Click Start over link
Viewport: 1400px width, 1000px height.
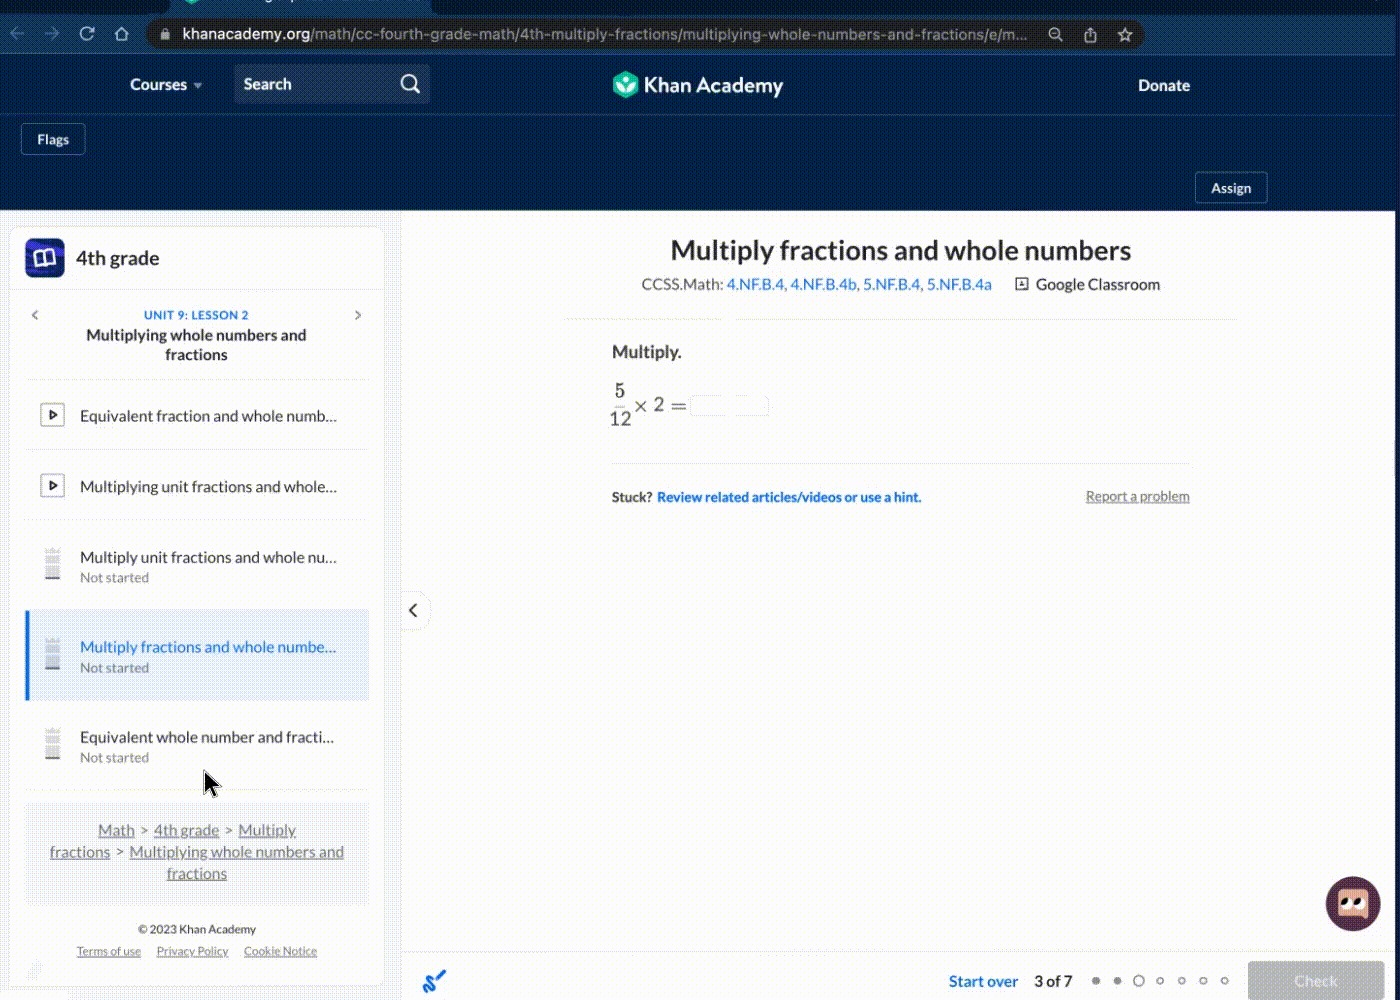click(983, 981)
